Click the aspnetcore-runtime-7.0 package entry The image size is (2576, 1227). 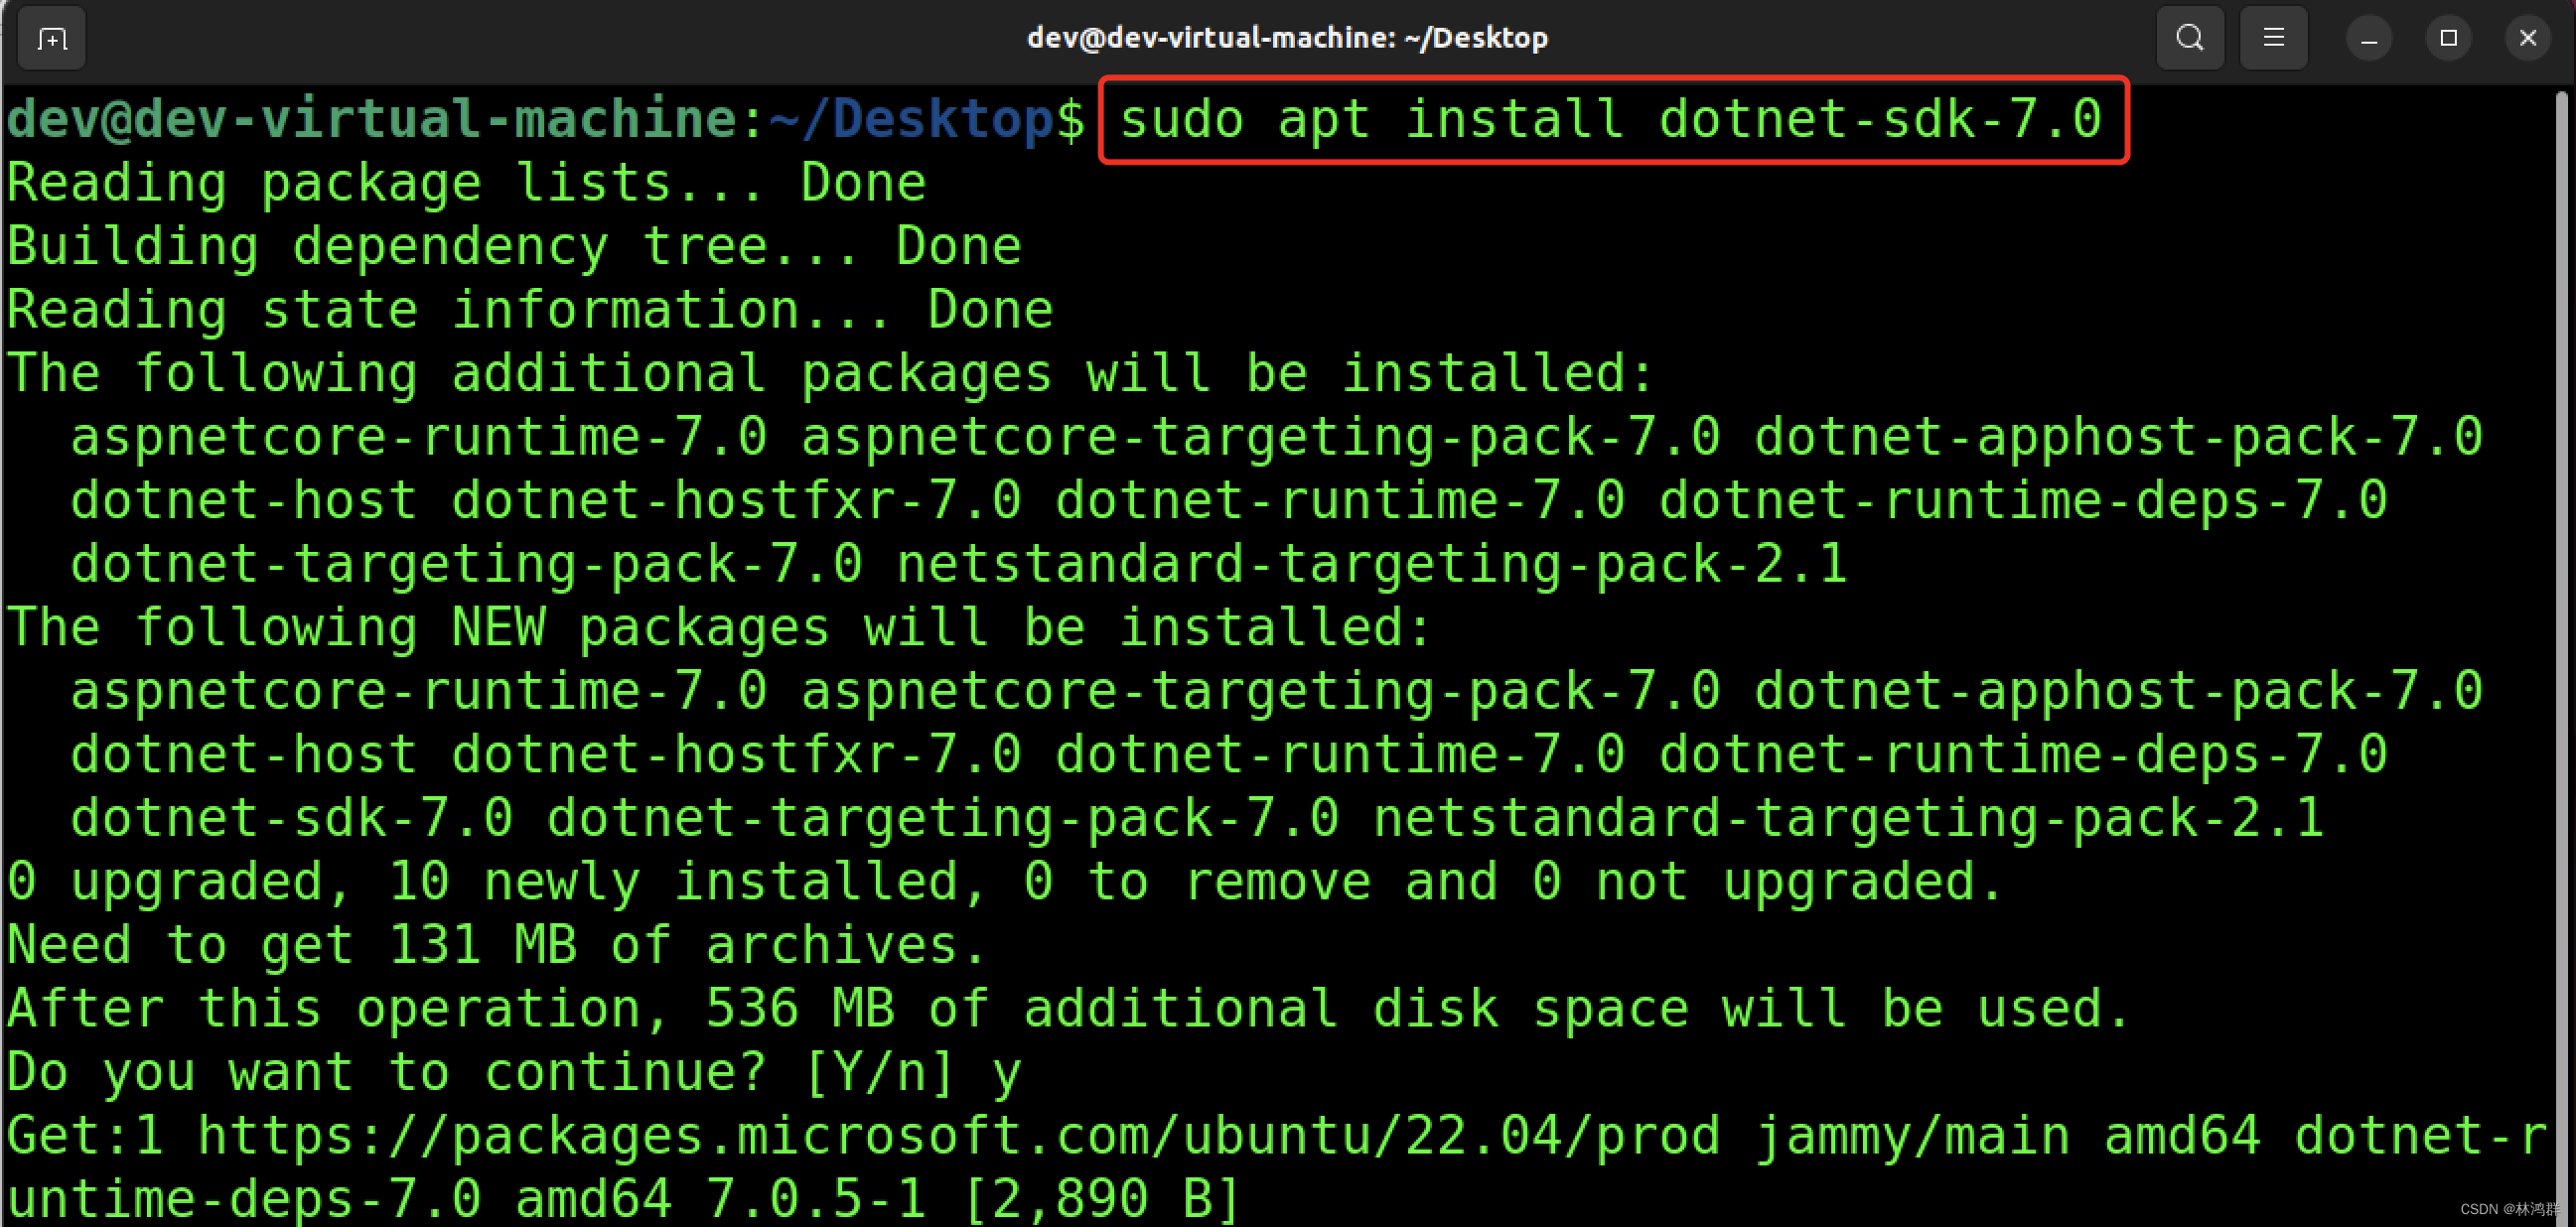pyautogui.click(x=418, y=435)
